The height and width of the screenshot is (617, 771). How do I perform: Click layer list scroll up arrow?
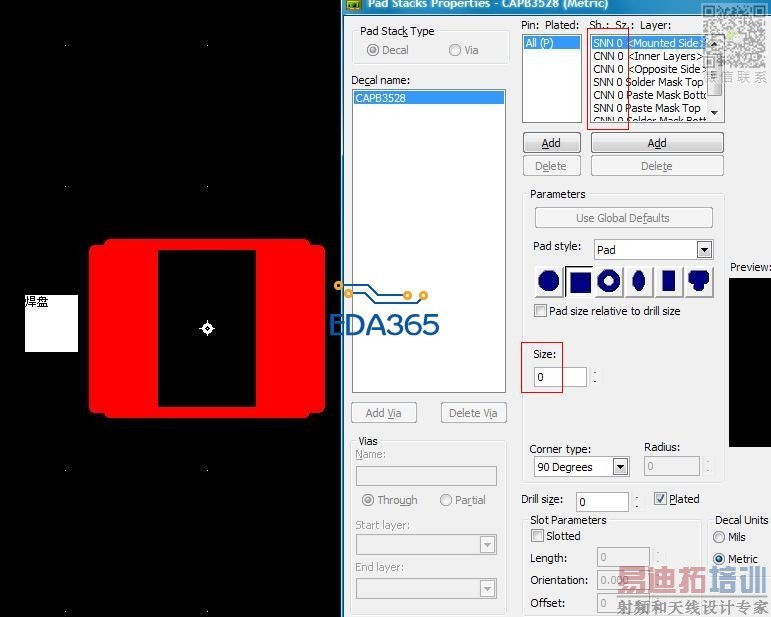click(x=714, y=43)
